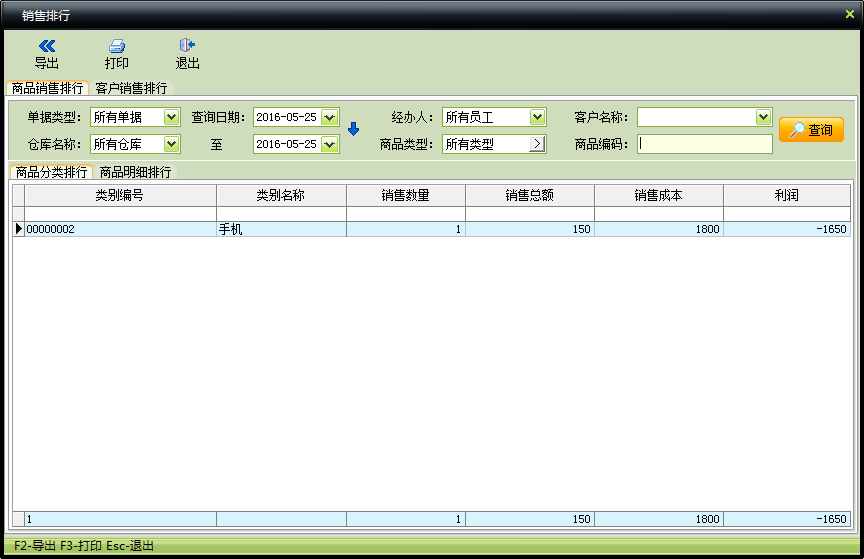Screen dimensions: 864x559
Task: Sort by 销售成本 column header
Action: (x=659, y=195)
